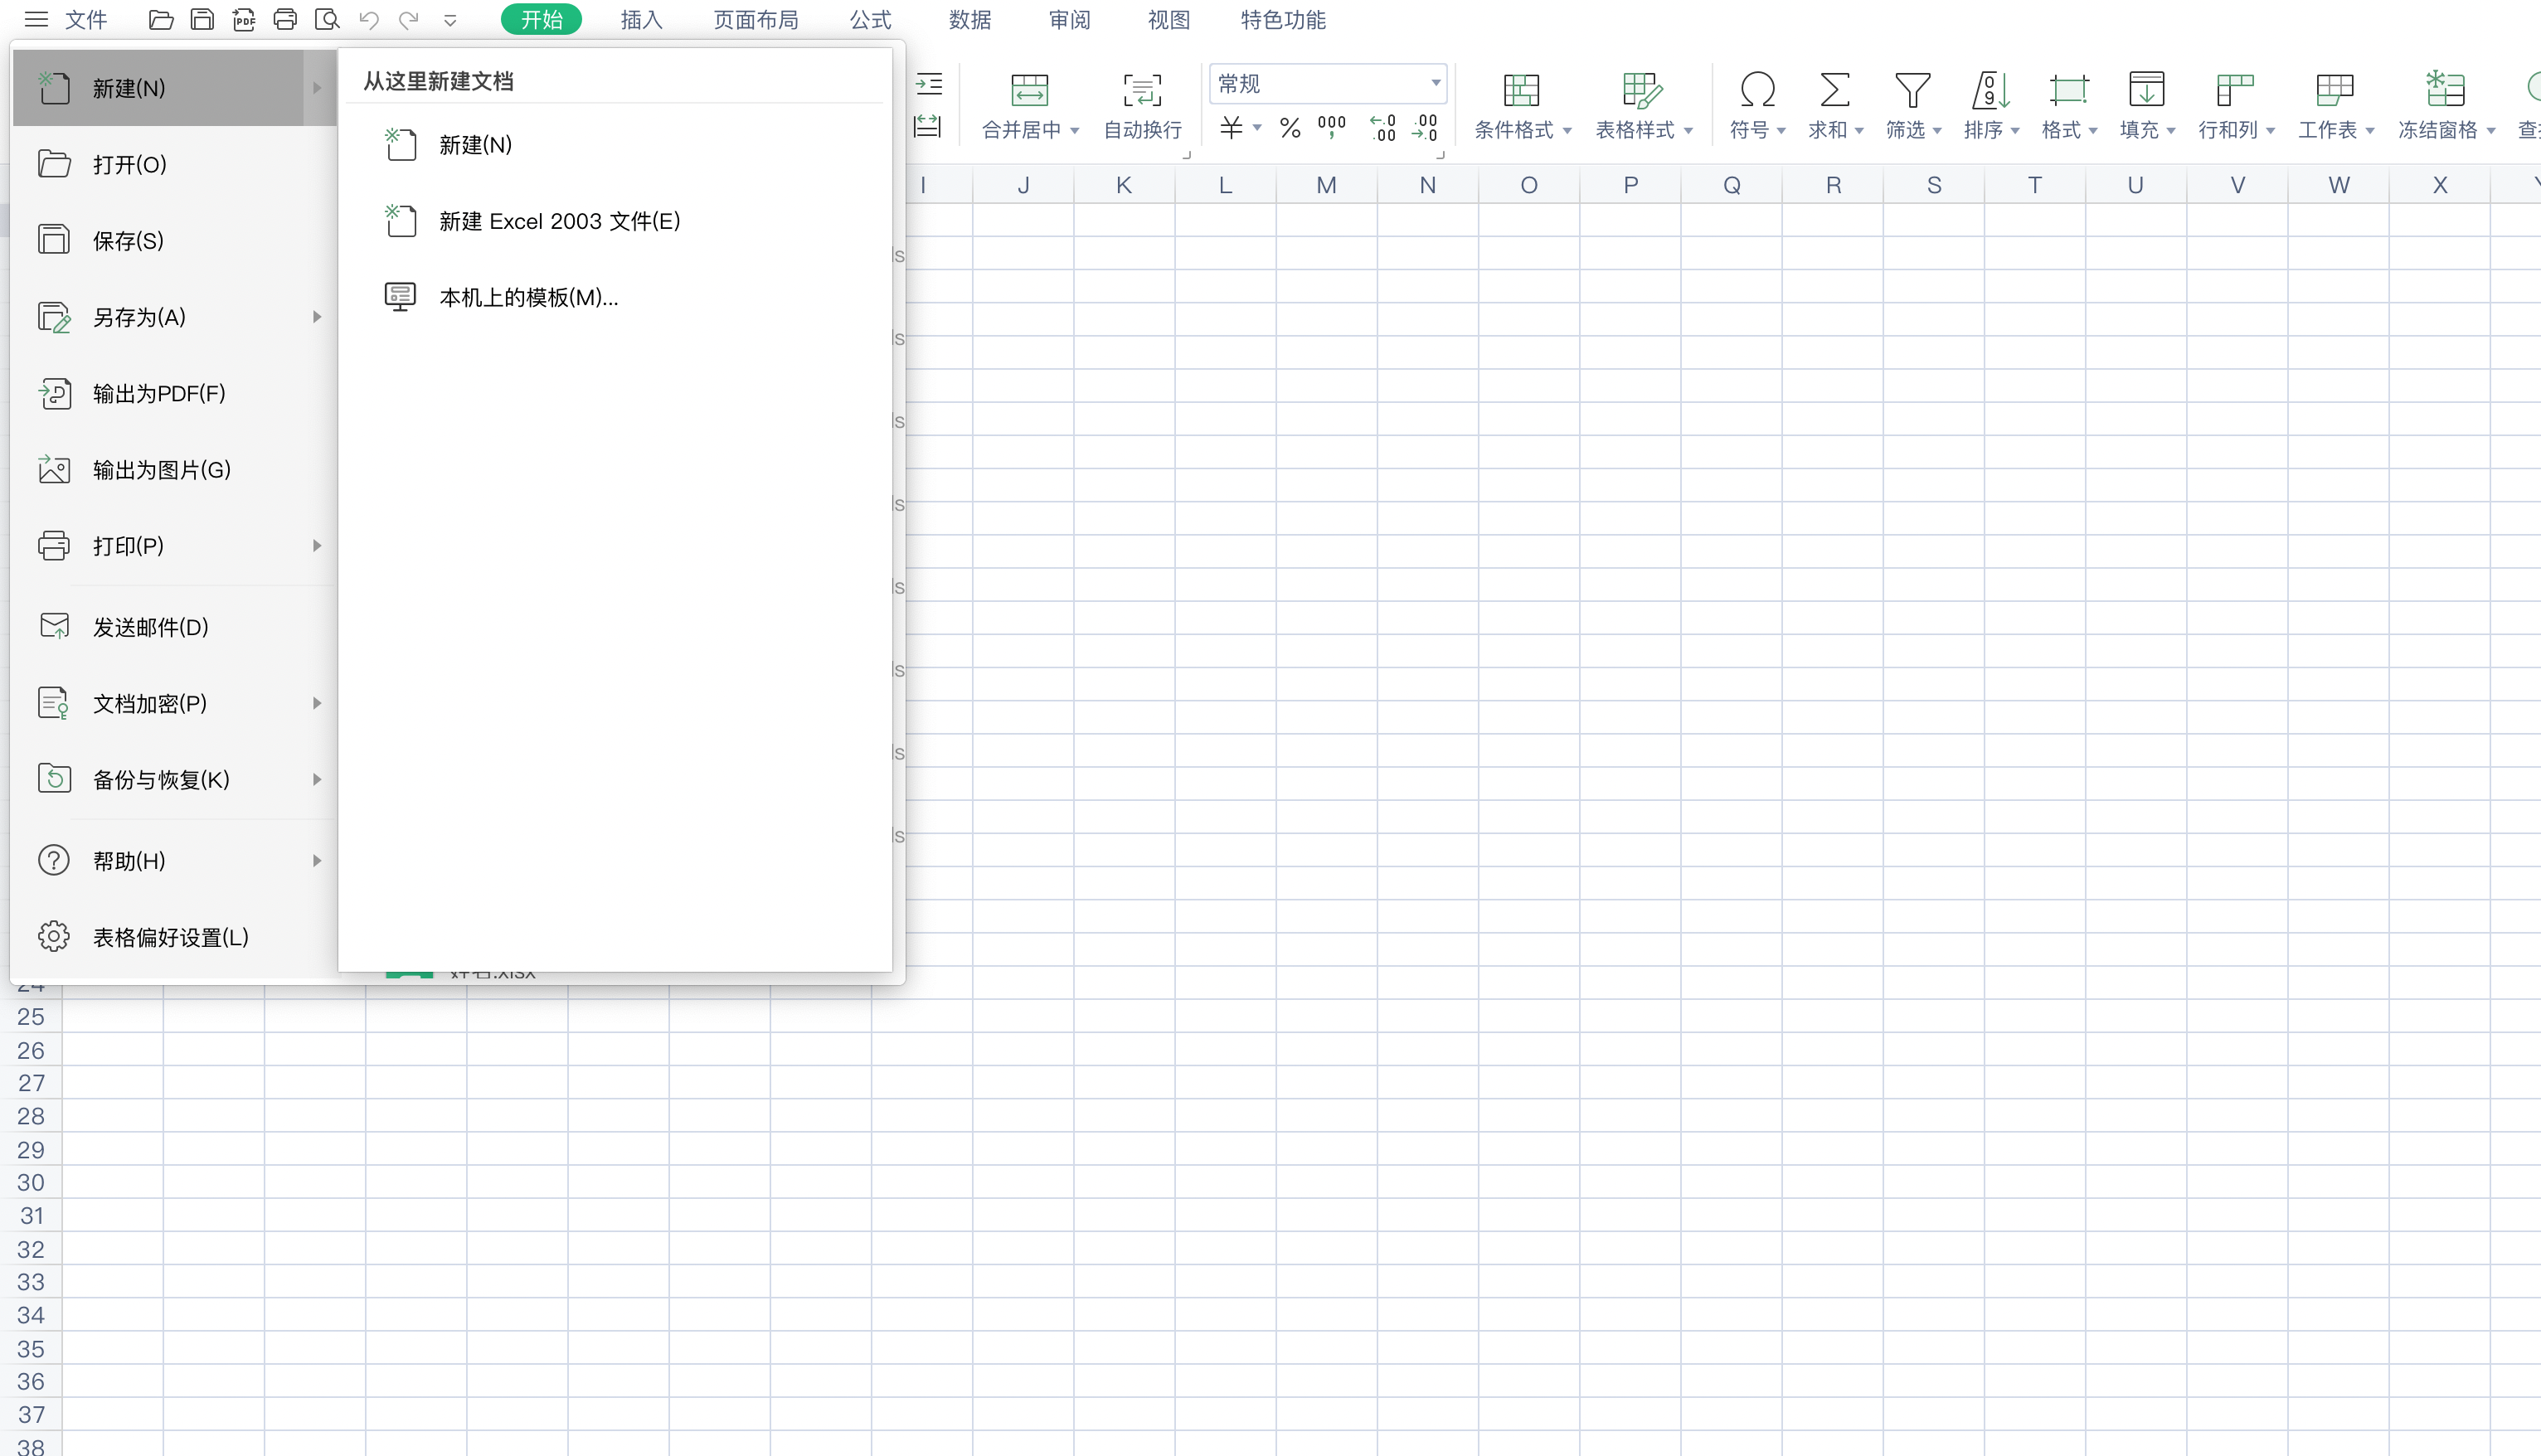Click the 符号 symbol omega icon
The width and height of the screenshot is (2541, 1456).
pyautogui.click(x=1757, y=90)
